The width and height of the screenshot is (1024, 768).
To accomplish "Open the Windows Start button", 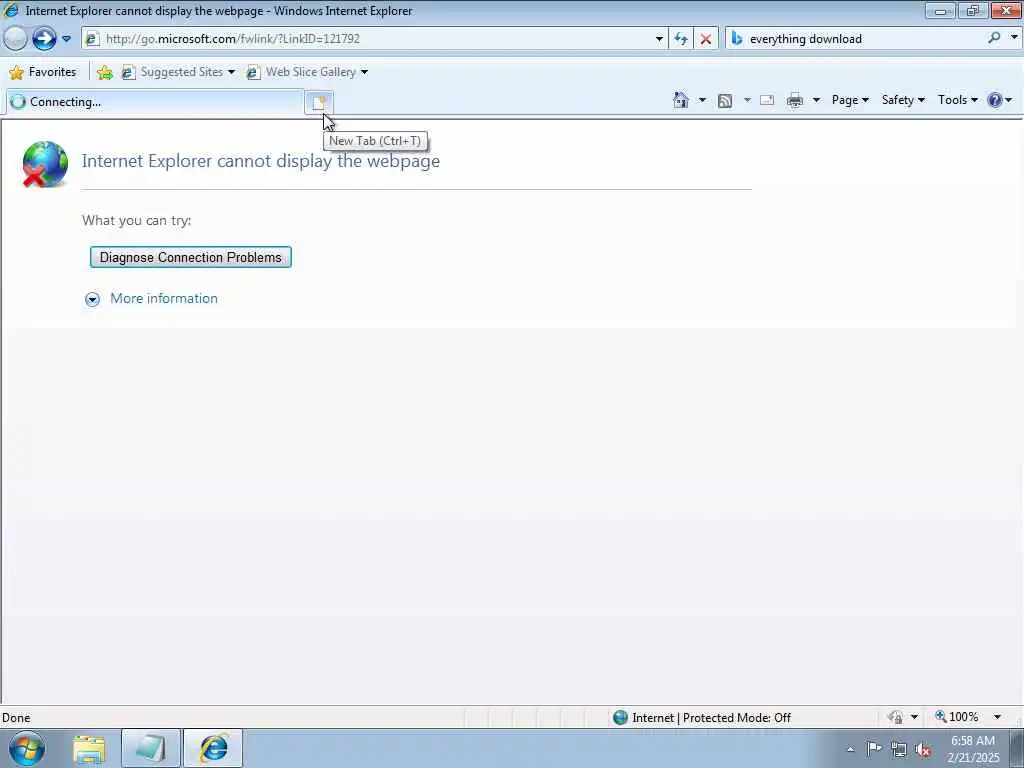I will [27, 748].
